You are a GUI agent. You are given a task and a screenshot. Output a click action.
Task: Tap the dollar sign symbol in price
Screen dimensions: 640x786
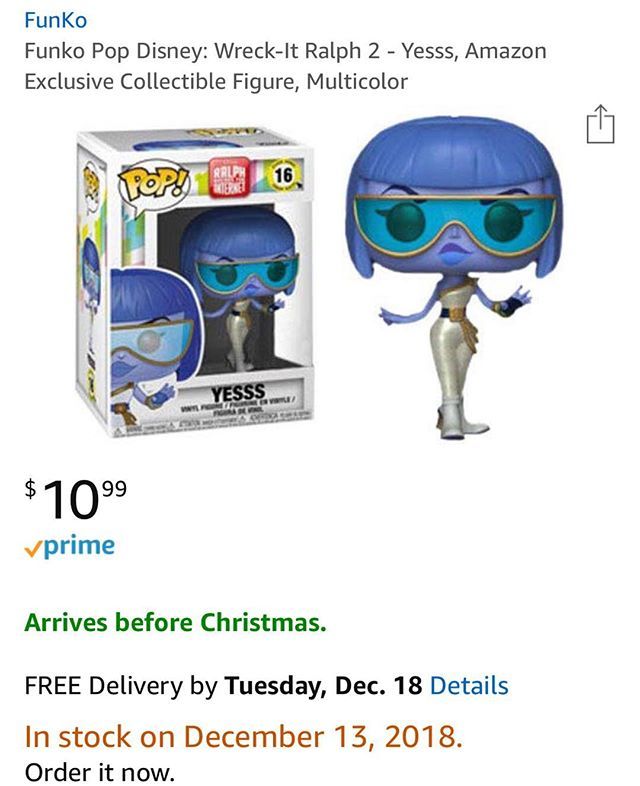point(31,488)
